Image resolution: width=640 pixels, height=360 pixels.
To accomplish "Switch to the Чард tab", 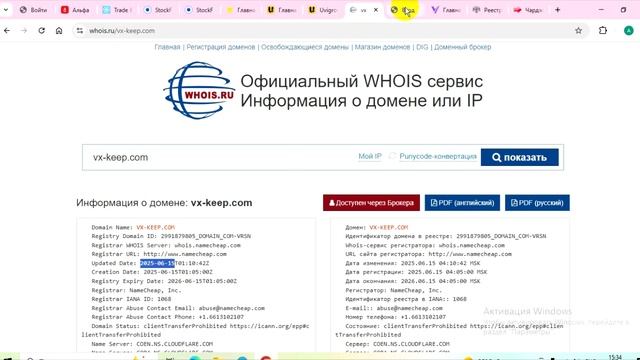I will tap(528, 10).
